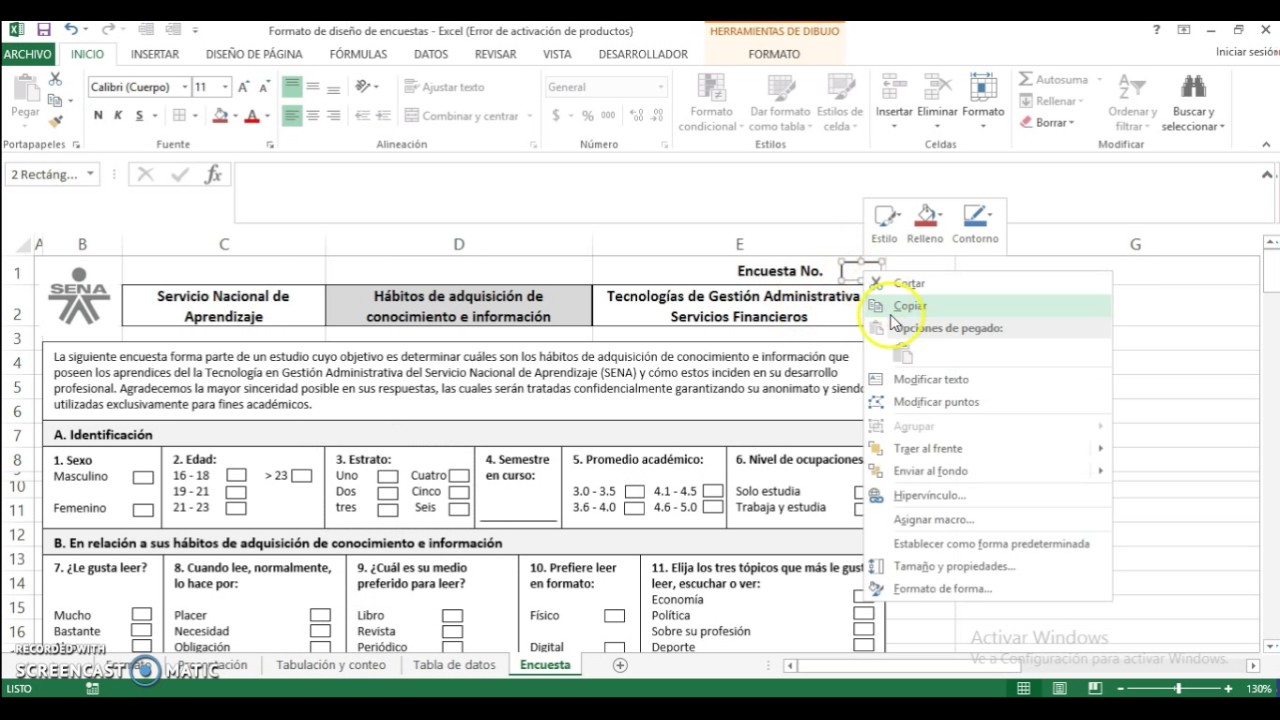Image resolution: width=1280 pixels, height=720 pixels.
Task: Decrease font size with the small A icon
Action: [265, 87]
